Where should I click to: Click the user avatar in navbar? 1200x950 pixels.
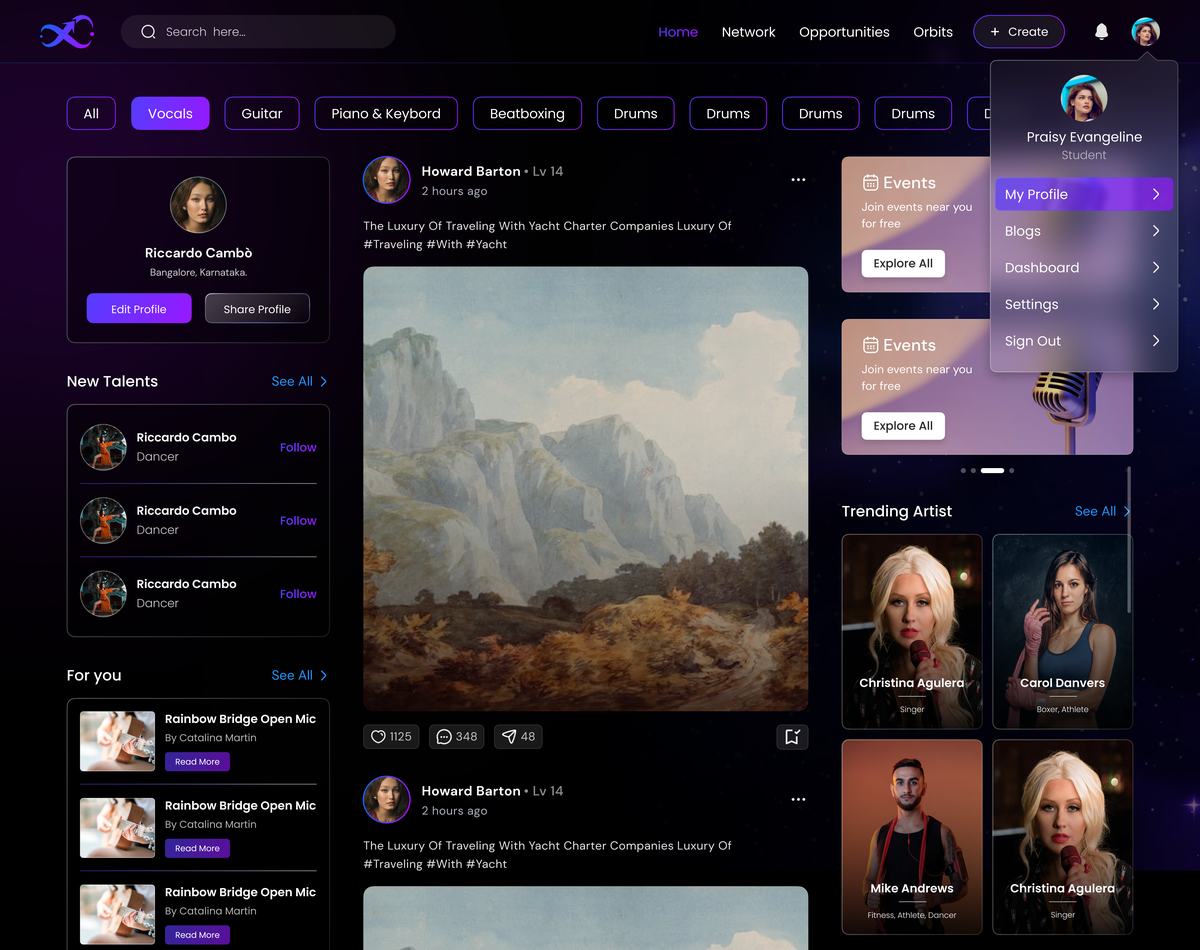click(x=1146, y=32)
